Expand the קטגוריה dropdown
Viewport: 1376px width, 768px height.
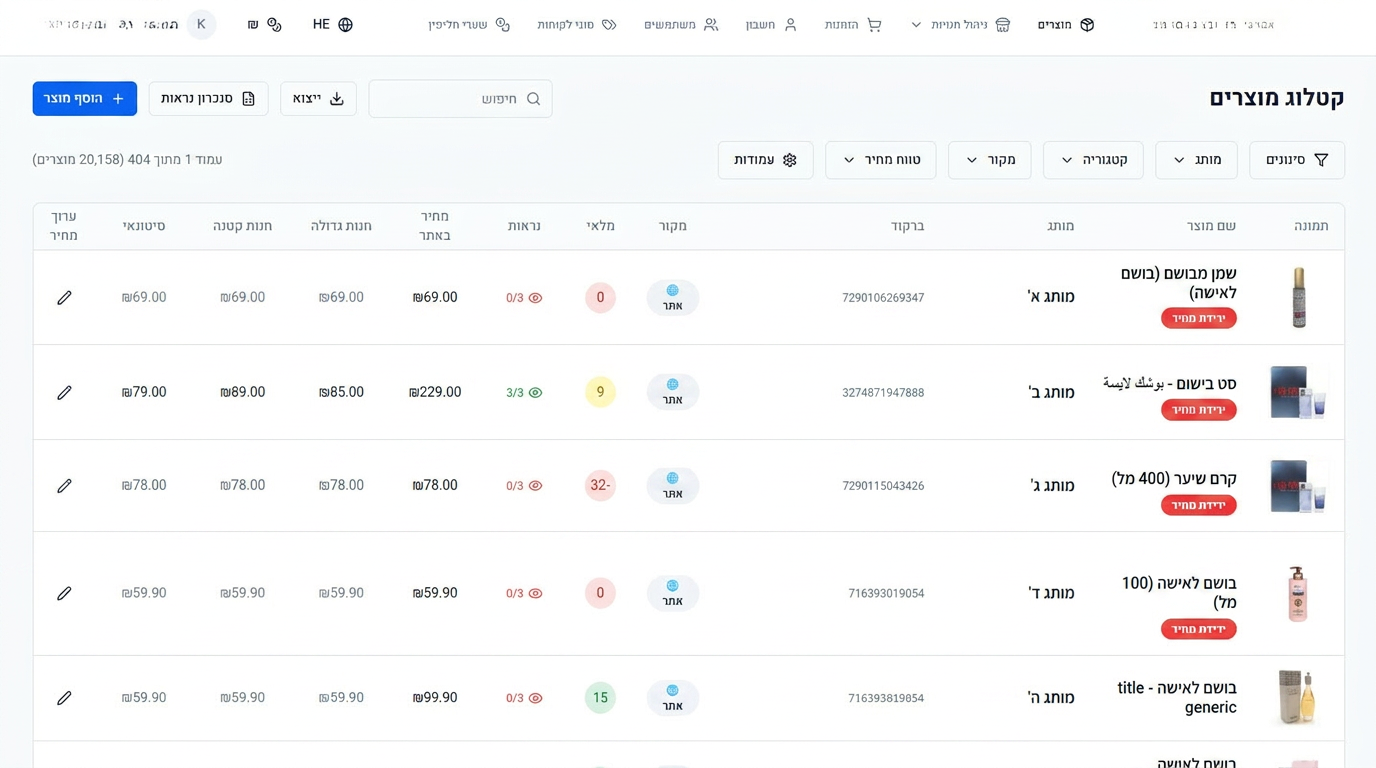(x=1093, y=160)
